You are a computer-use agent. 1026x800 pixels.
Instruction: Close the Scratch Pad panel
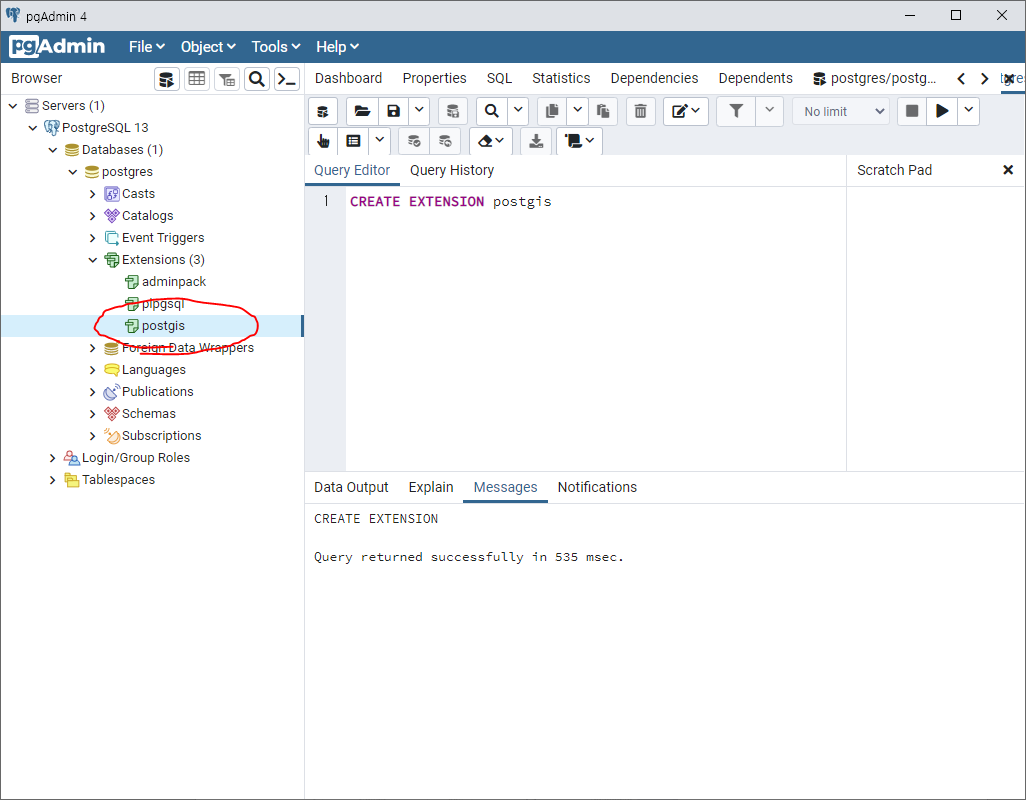coord(1008,170)
